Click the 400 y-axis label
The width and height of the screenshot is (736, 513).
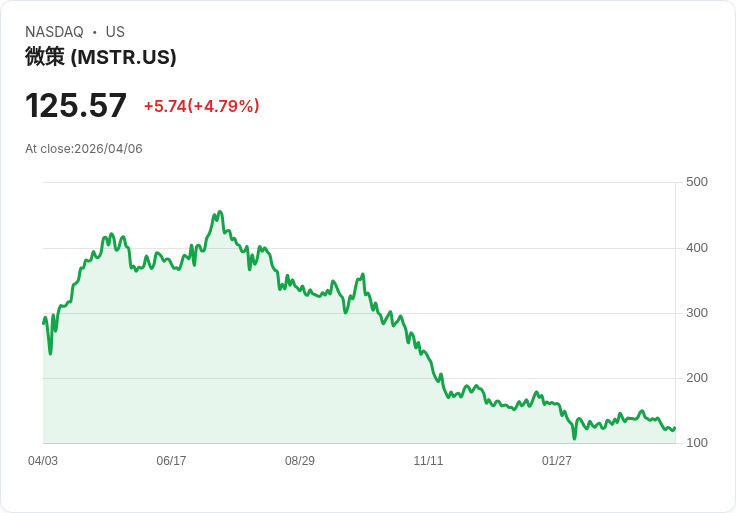(x=697, y=248)
